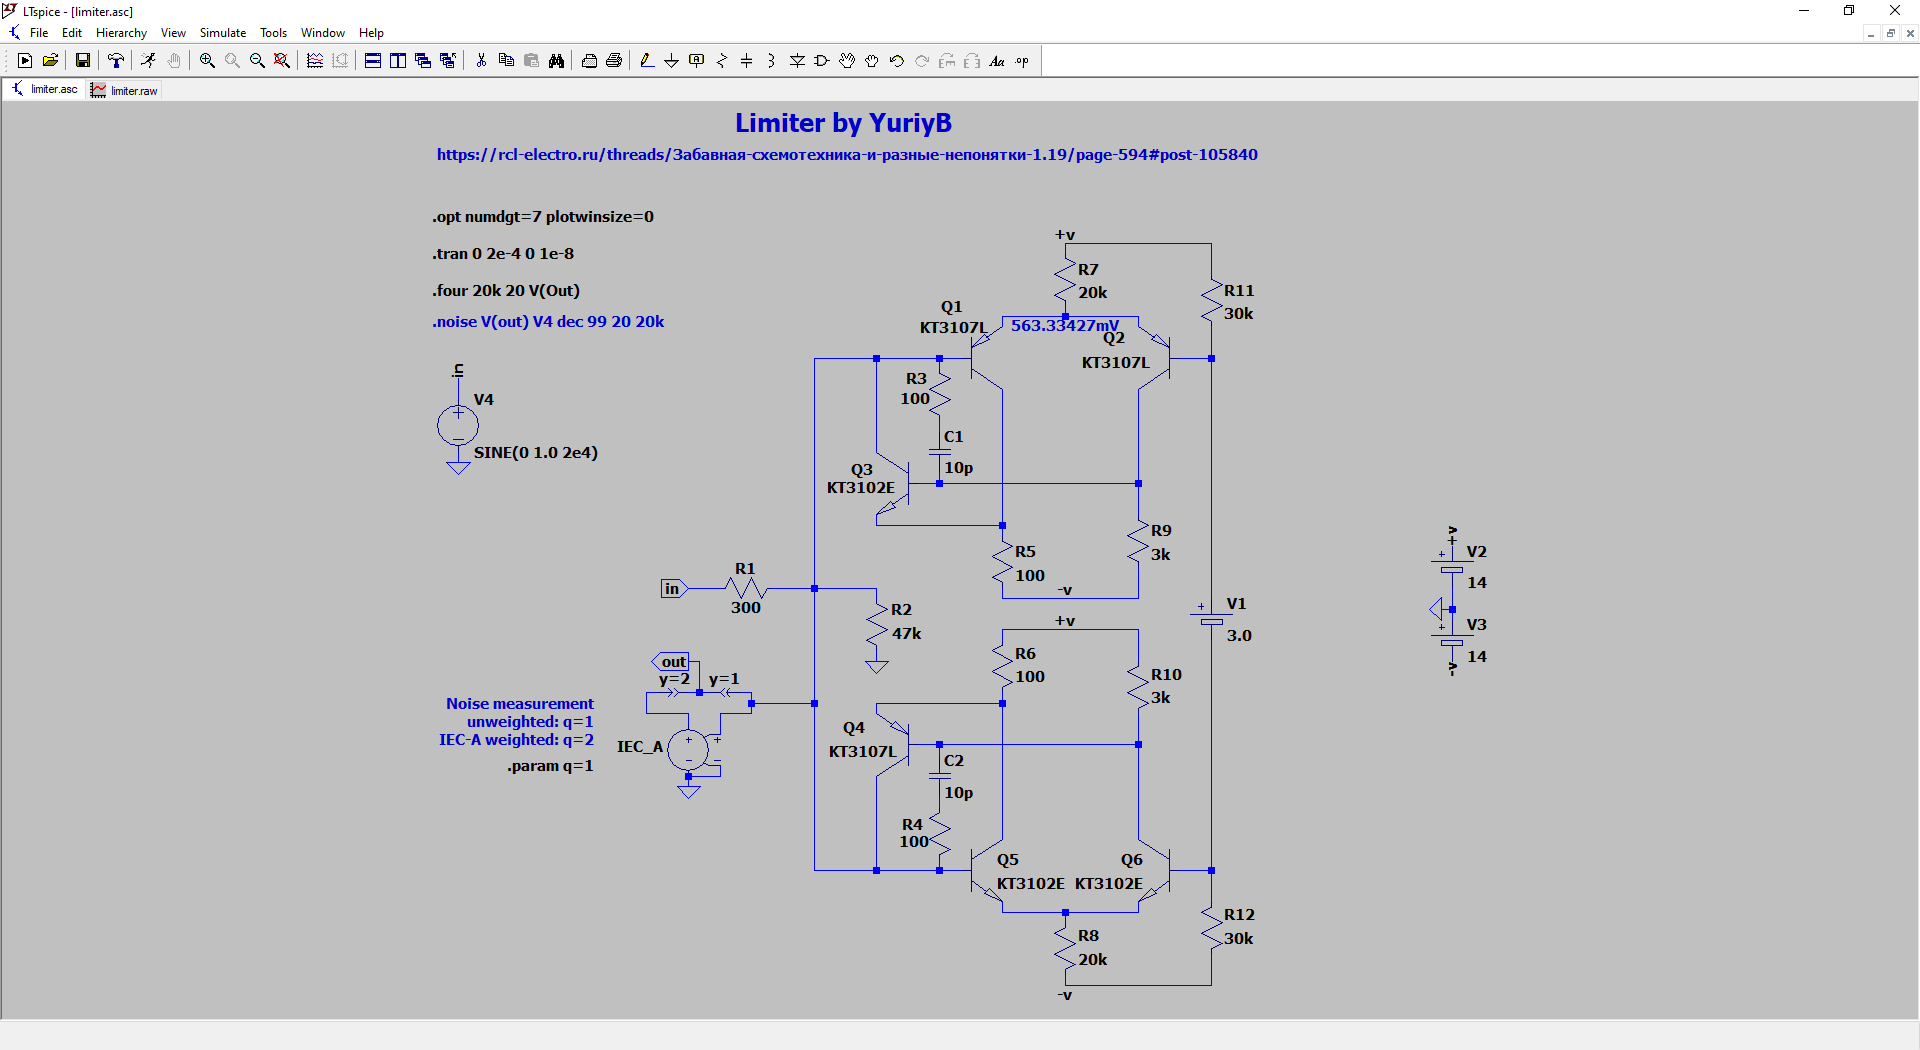The width and height of the screenshot is (1920, 1050).
Task: Switch to the limiter.asc tab
Action: click(x=45, y=89)
